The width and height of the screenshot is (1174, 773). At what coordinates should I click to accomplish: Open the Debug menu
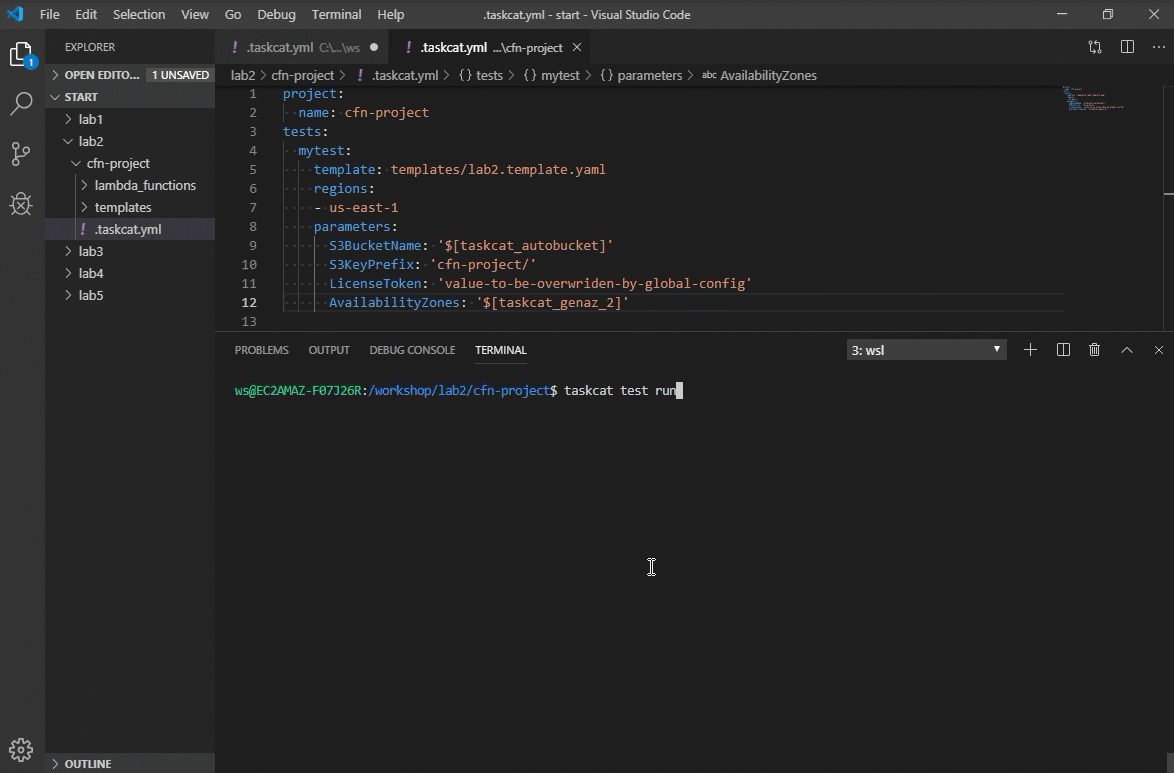click(276, 14)
